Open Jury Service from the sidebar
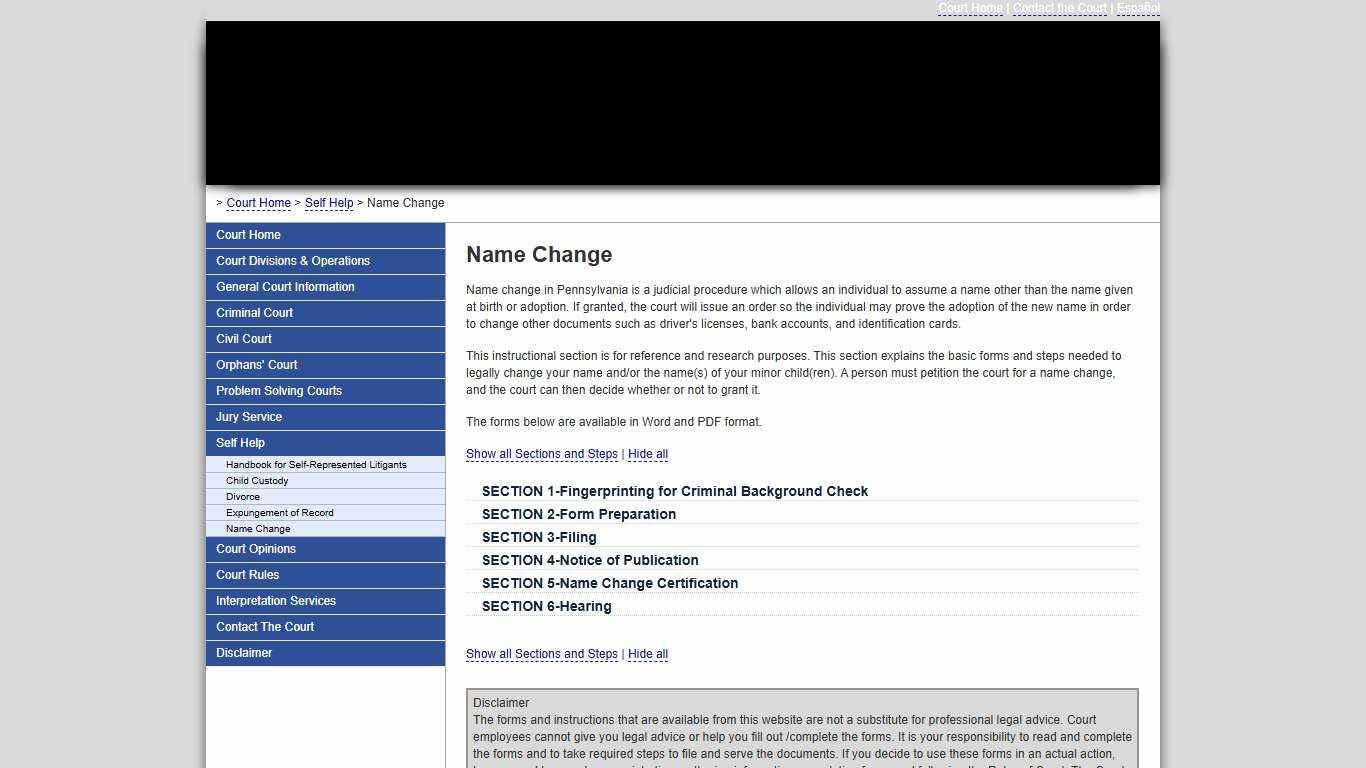 click(x=248, y=417)
